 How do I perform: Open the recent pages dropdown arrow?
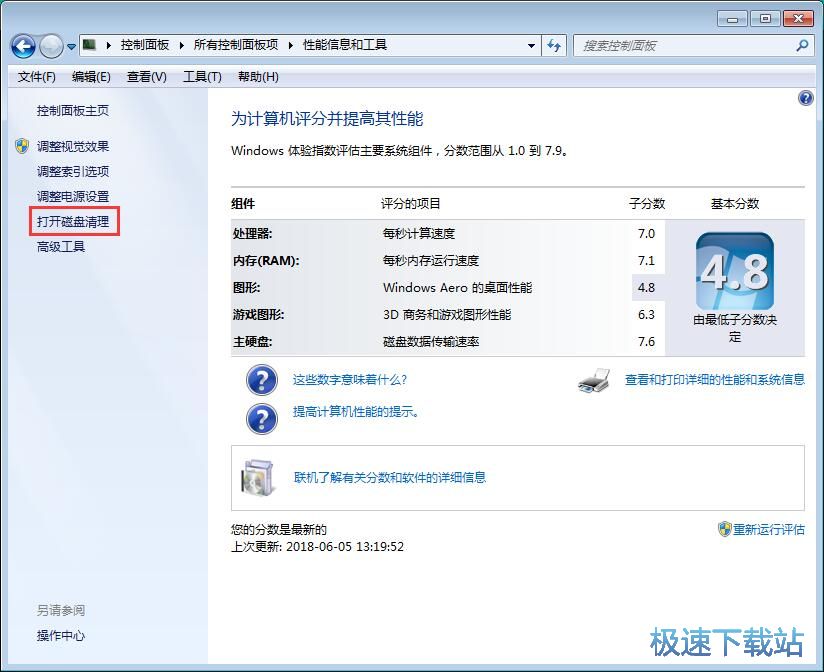tap(71, 47)
